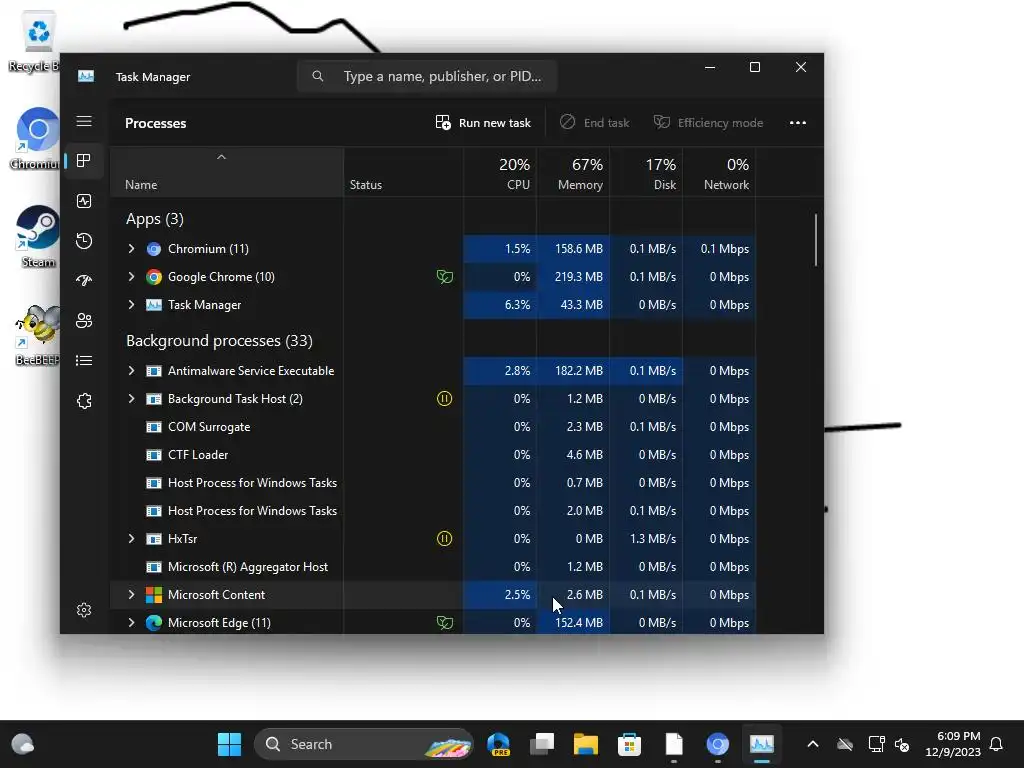Open the more options ellipsis menu
Image resolution: width=1024 pixels, height=768 pixels.
coord(797,123)
